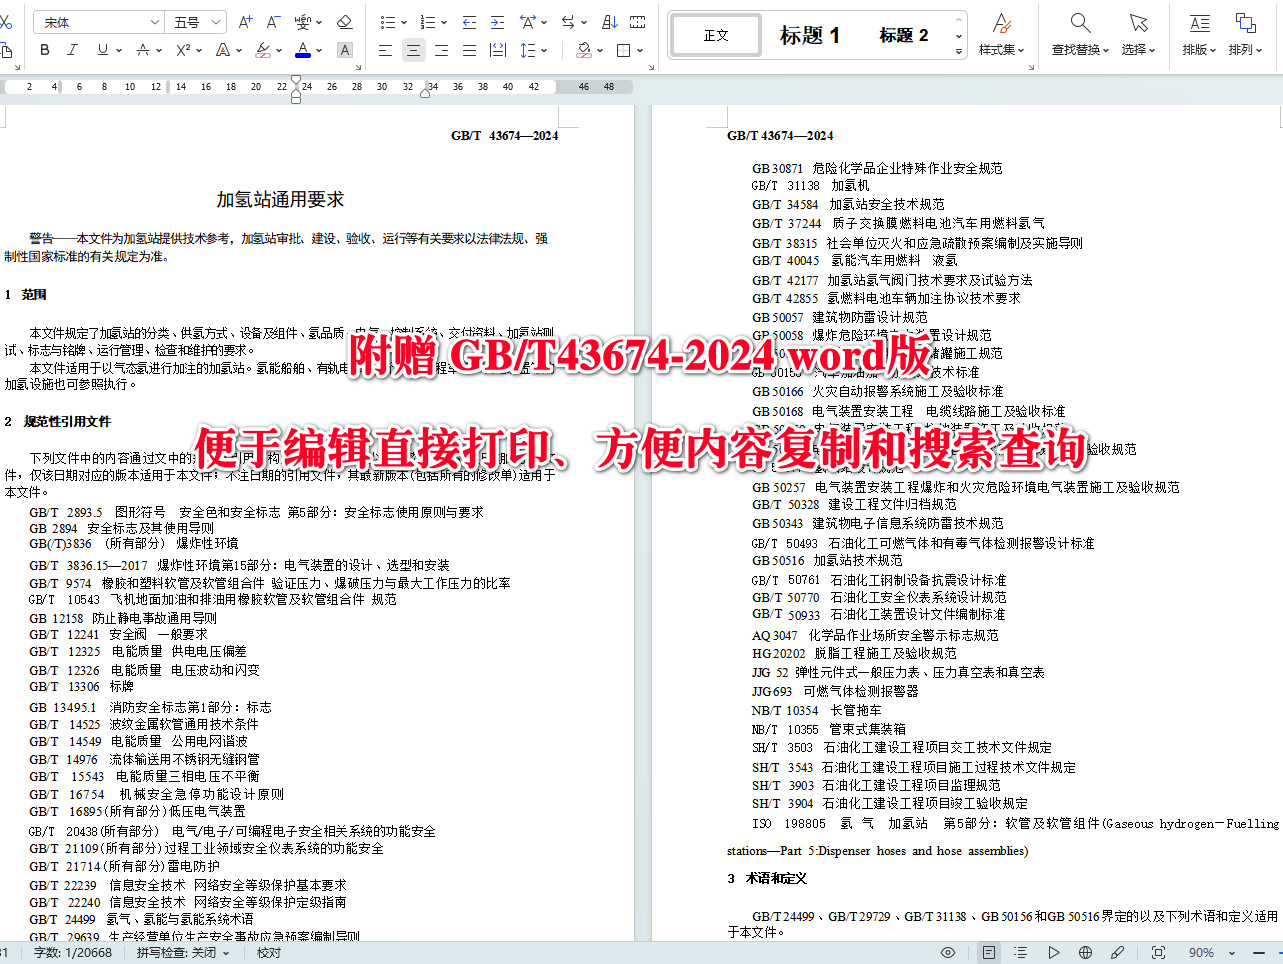
Task: Click the bullet list icon
Action: [388, 22]
